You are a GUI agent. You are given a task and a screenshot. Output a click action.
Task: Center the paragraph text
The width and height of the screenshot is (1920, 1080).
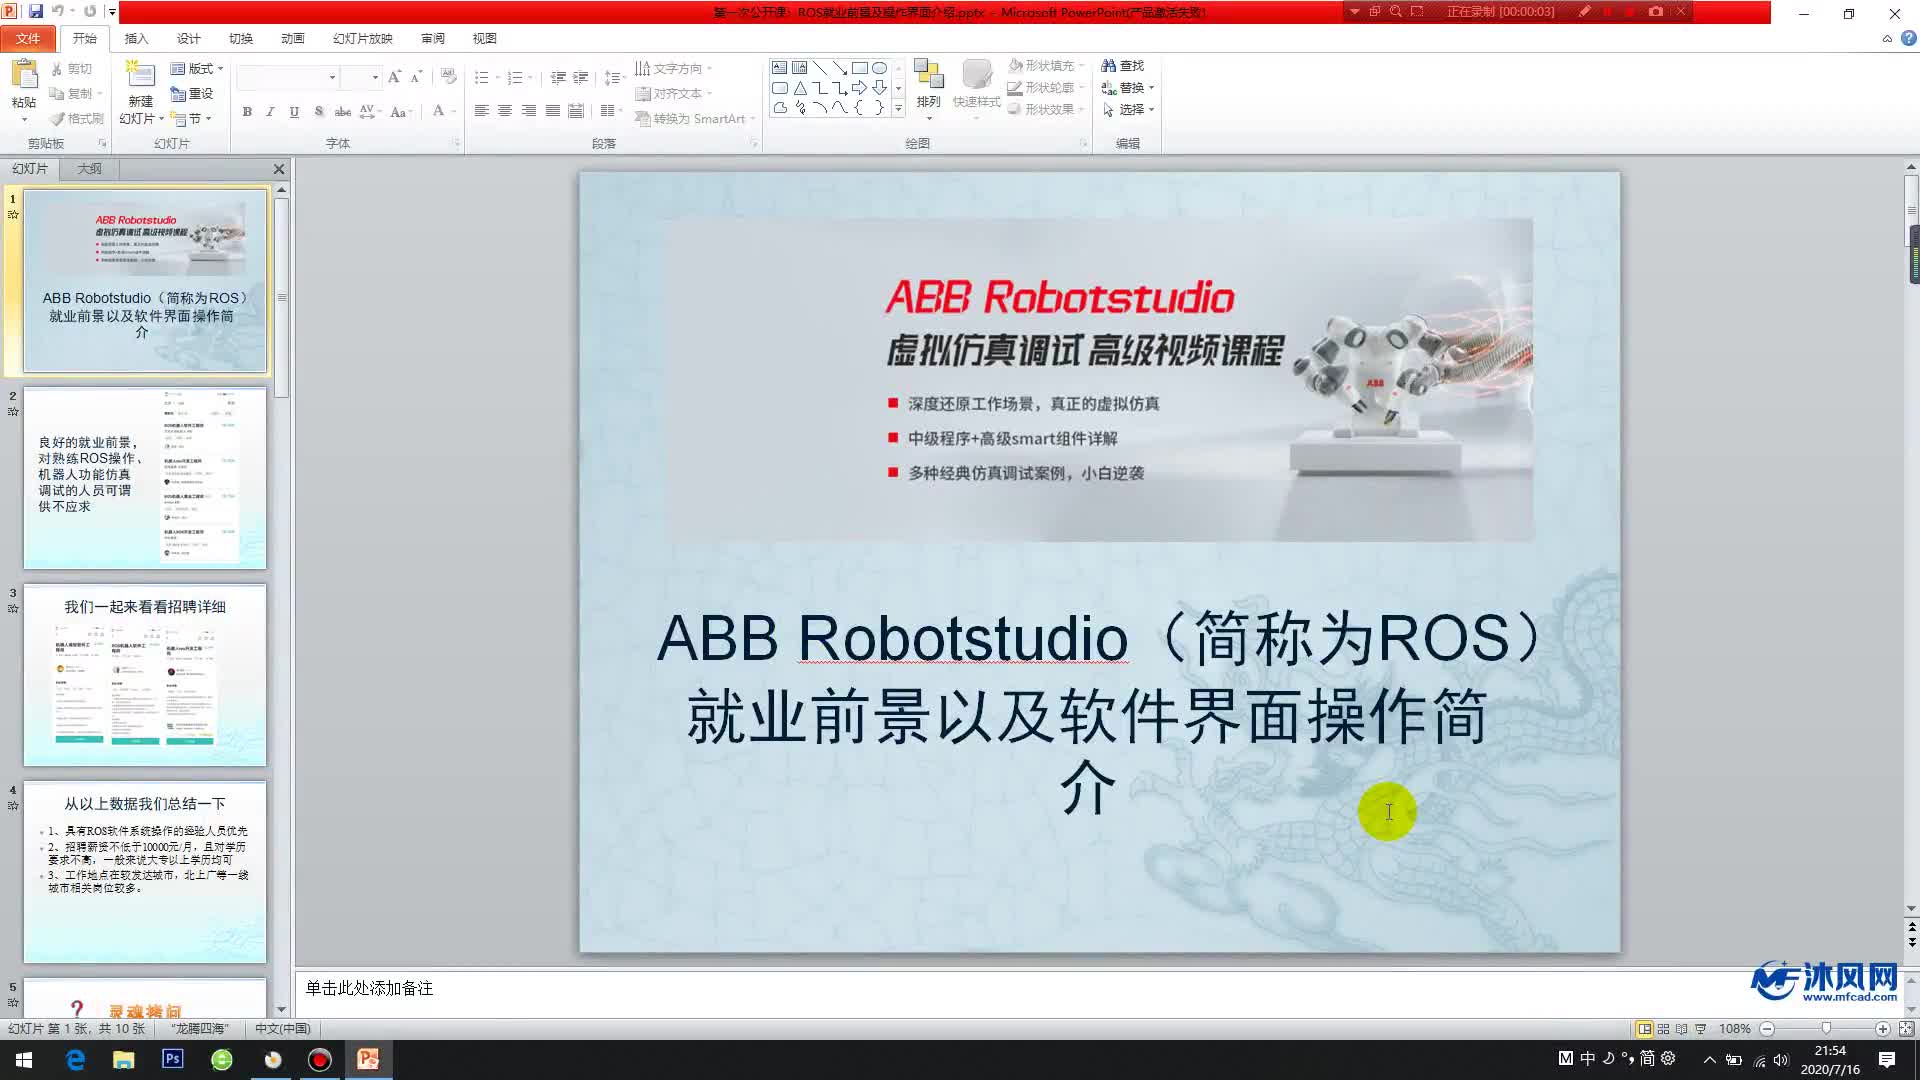click(x=505, y=111)
